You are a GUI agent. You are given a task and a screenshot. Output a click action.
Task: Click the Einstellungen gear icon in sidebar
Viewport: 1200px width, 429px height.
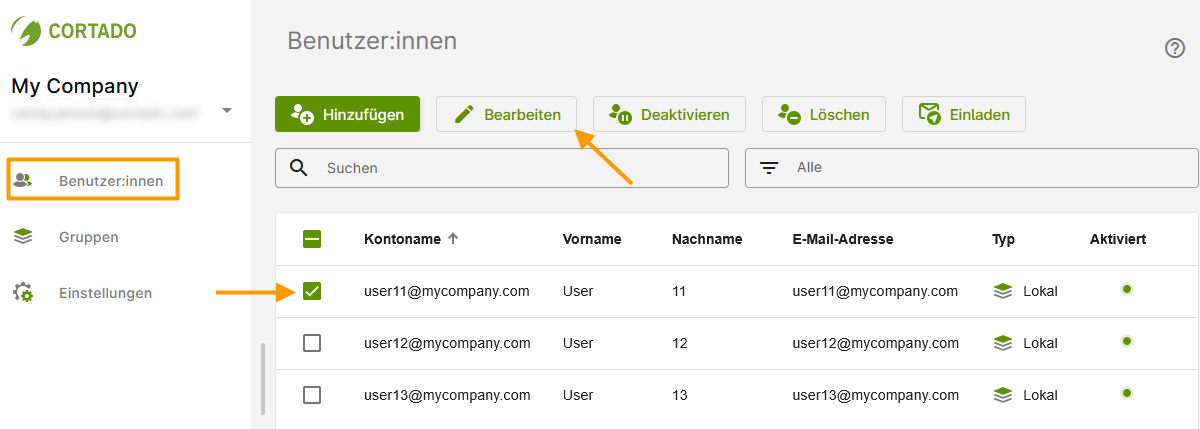[23, 293]
